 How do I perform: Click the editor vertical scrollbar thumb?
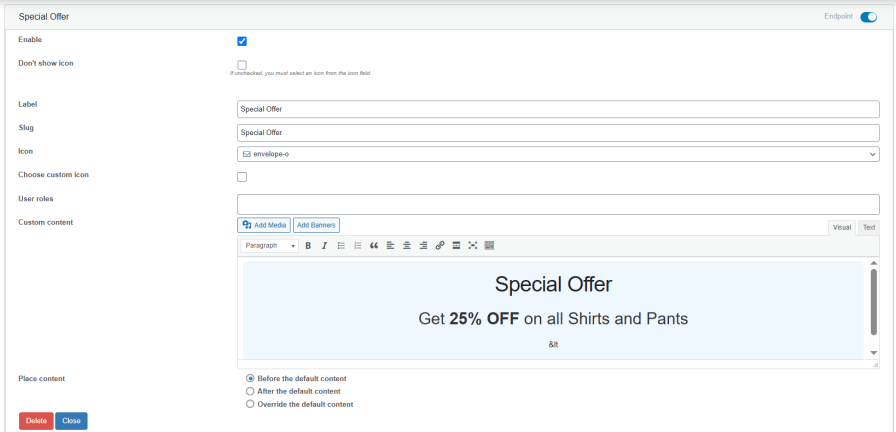873,302
